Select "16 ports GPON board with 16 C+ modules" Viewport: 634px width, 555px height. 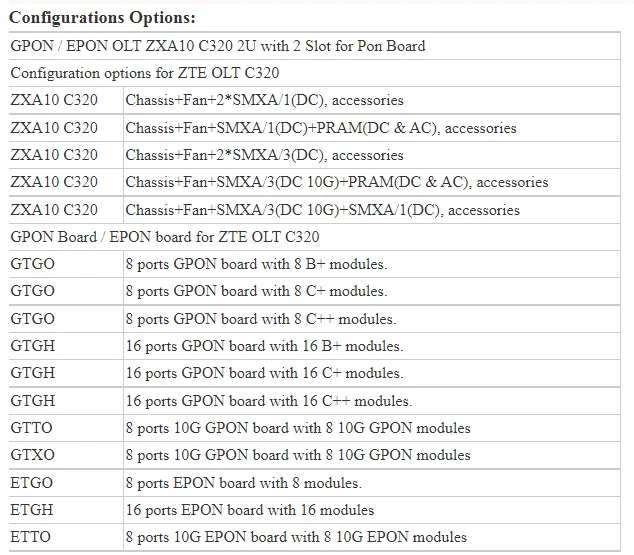[x=264, y=373]
